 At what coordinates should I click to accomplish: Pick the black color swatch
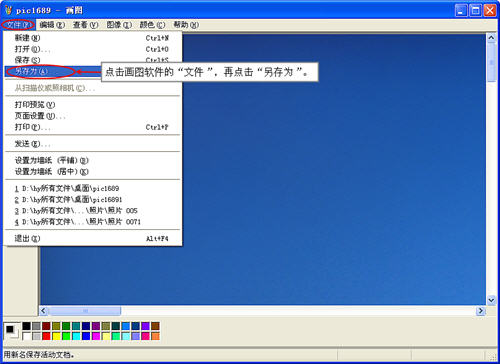27,326
